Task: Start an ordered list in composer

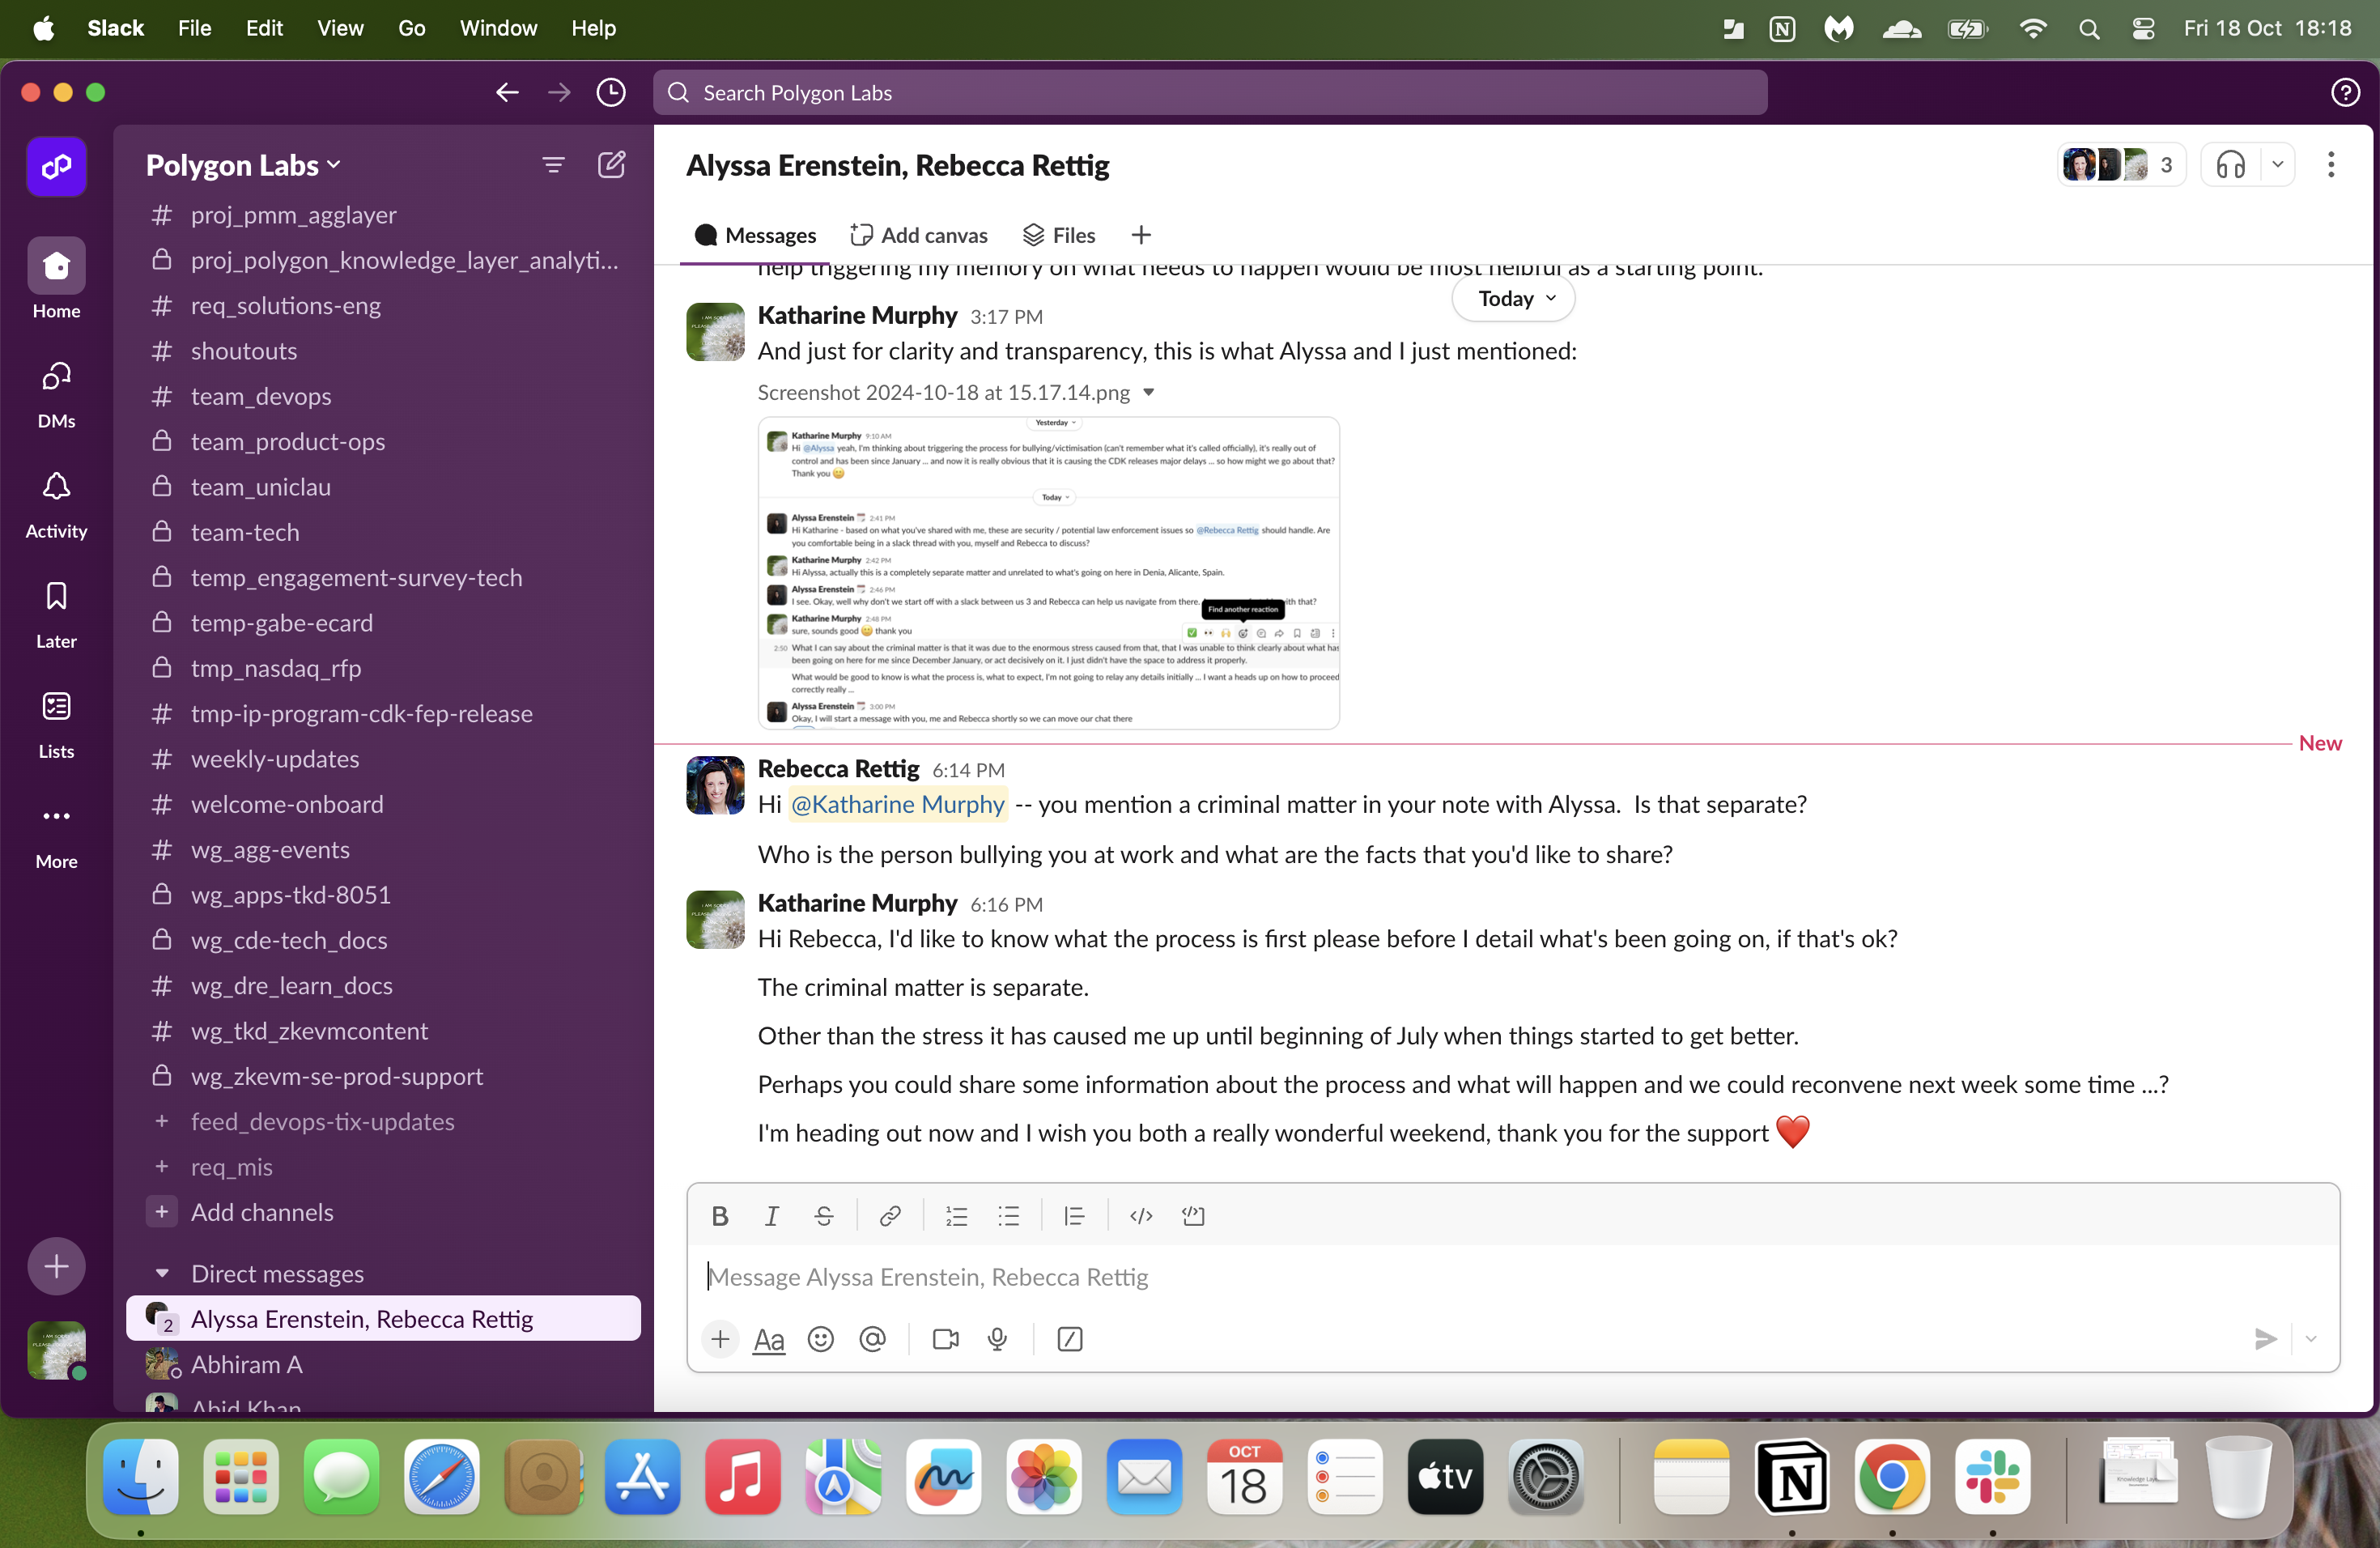Action: click(x=956, y=1215)
